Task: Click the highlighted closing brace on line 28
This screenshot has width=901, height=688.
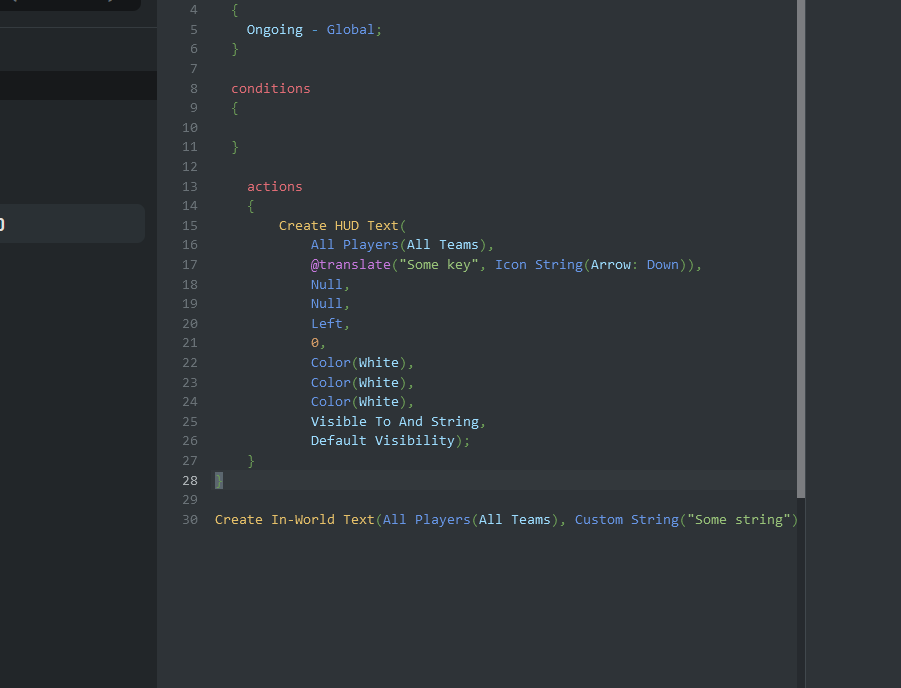Action: (x=219, y=481)
